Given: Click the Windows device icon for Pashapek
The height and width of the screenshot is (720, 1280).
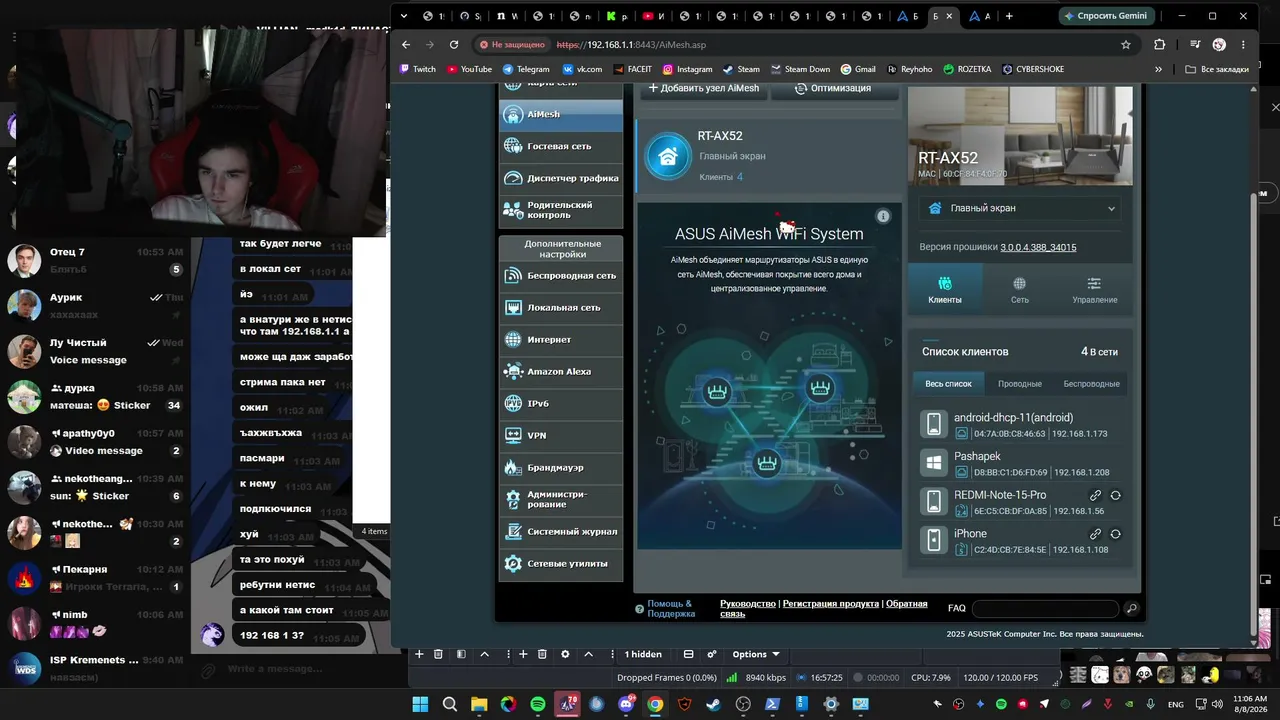Looking at the screenshot, I should pyautogui.click(x=934, y=463).
